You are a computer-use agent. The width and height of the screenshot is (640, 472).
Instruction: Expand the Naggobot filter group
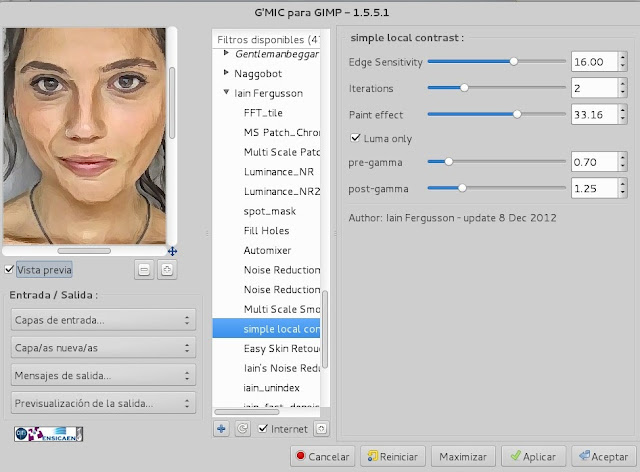click(226, 73)
